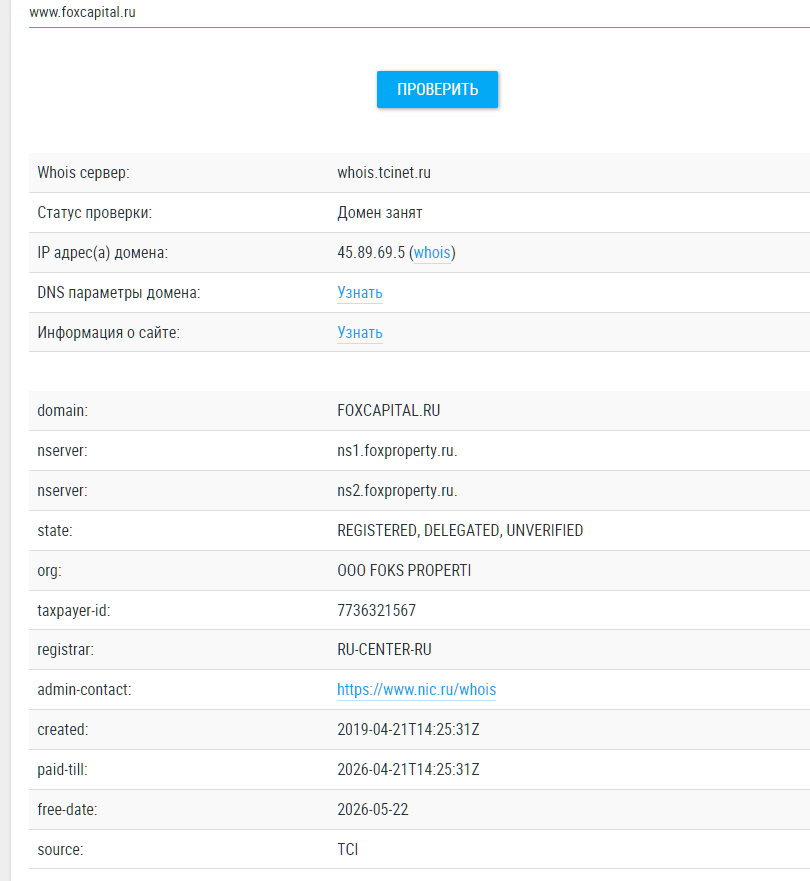Screen dimensions: 810x881
Task: Click the free-date: label
Action: 67,809
